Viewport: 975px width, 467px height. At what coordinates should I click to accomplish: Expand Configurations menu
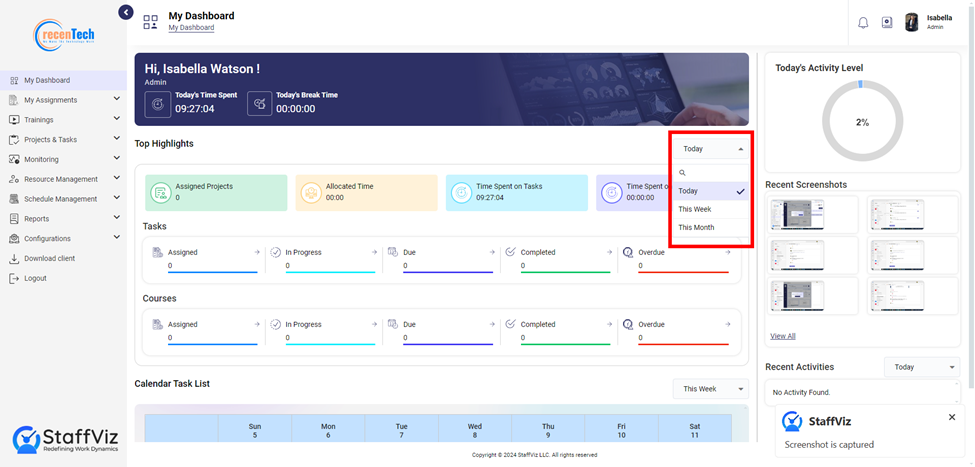tap(117, 238)
